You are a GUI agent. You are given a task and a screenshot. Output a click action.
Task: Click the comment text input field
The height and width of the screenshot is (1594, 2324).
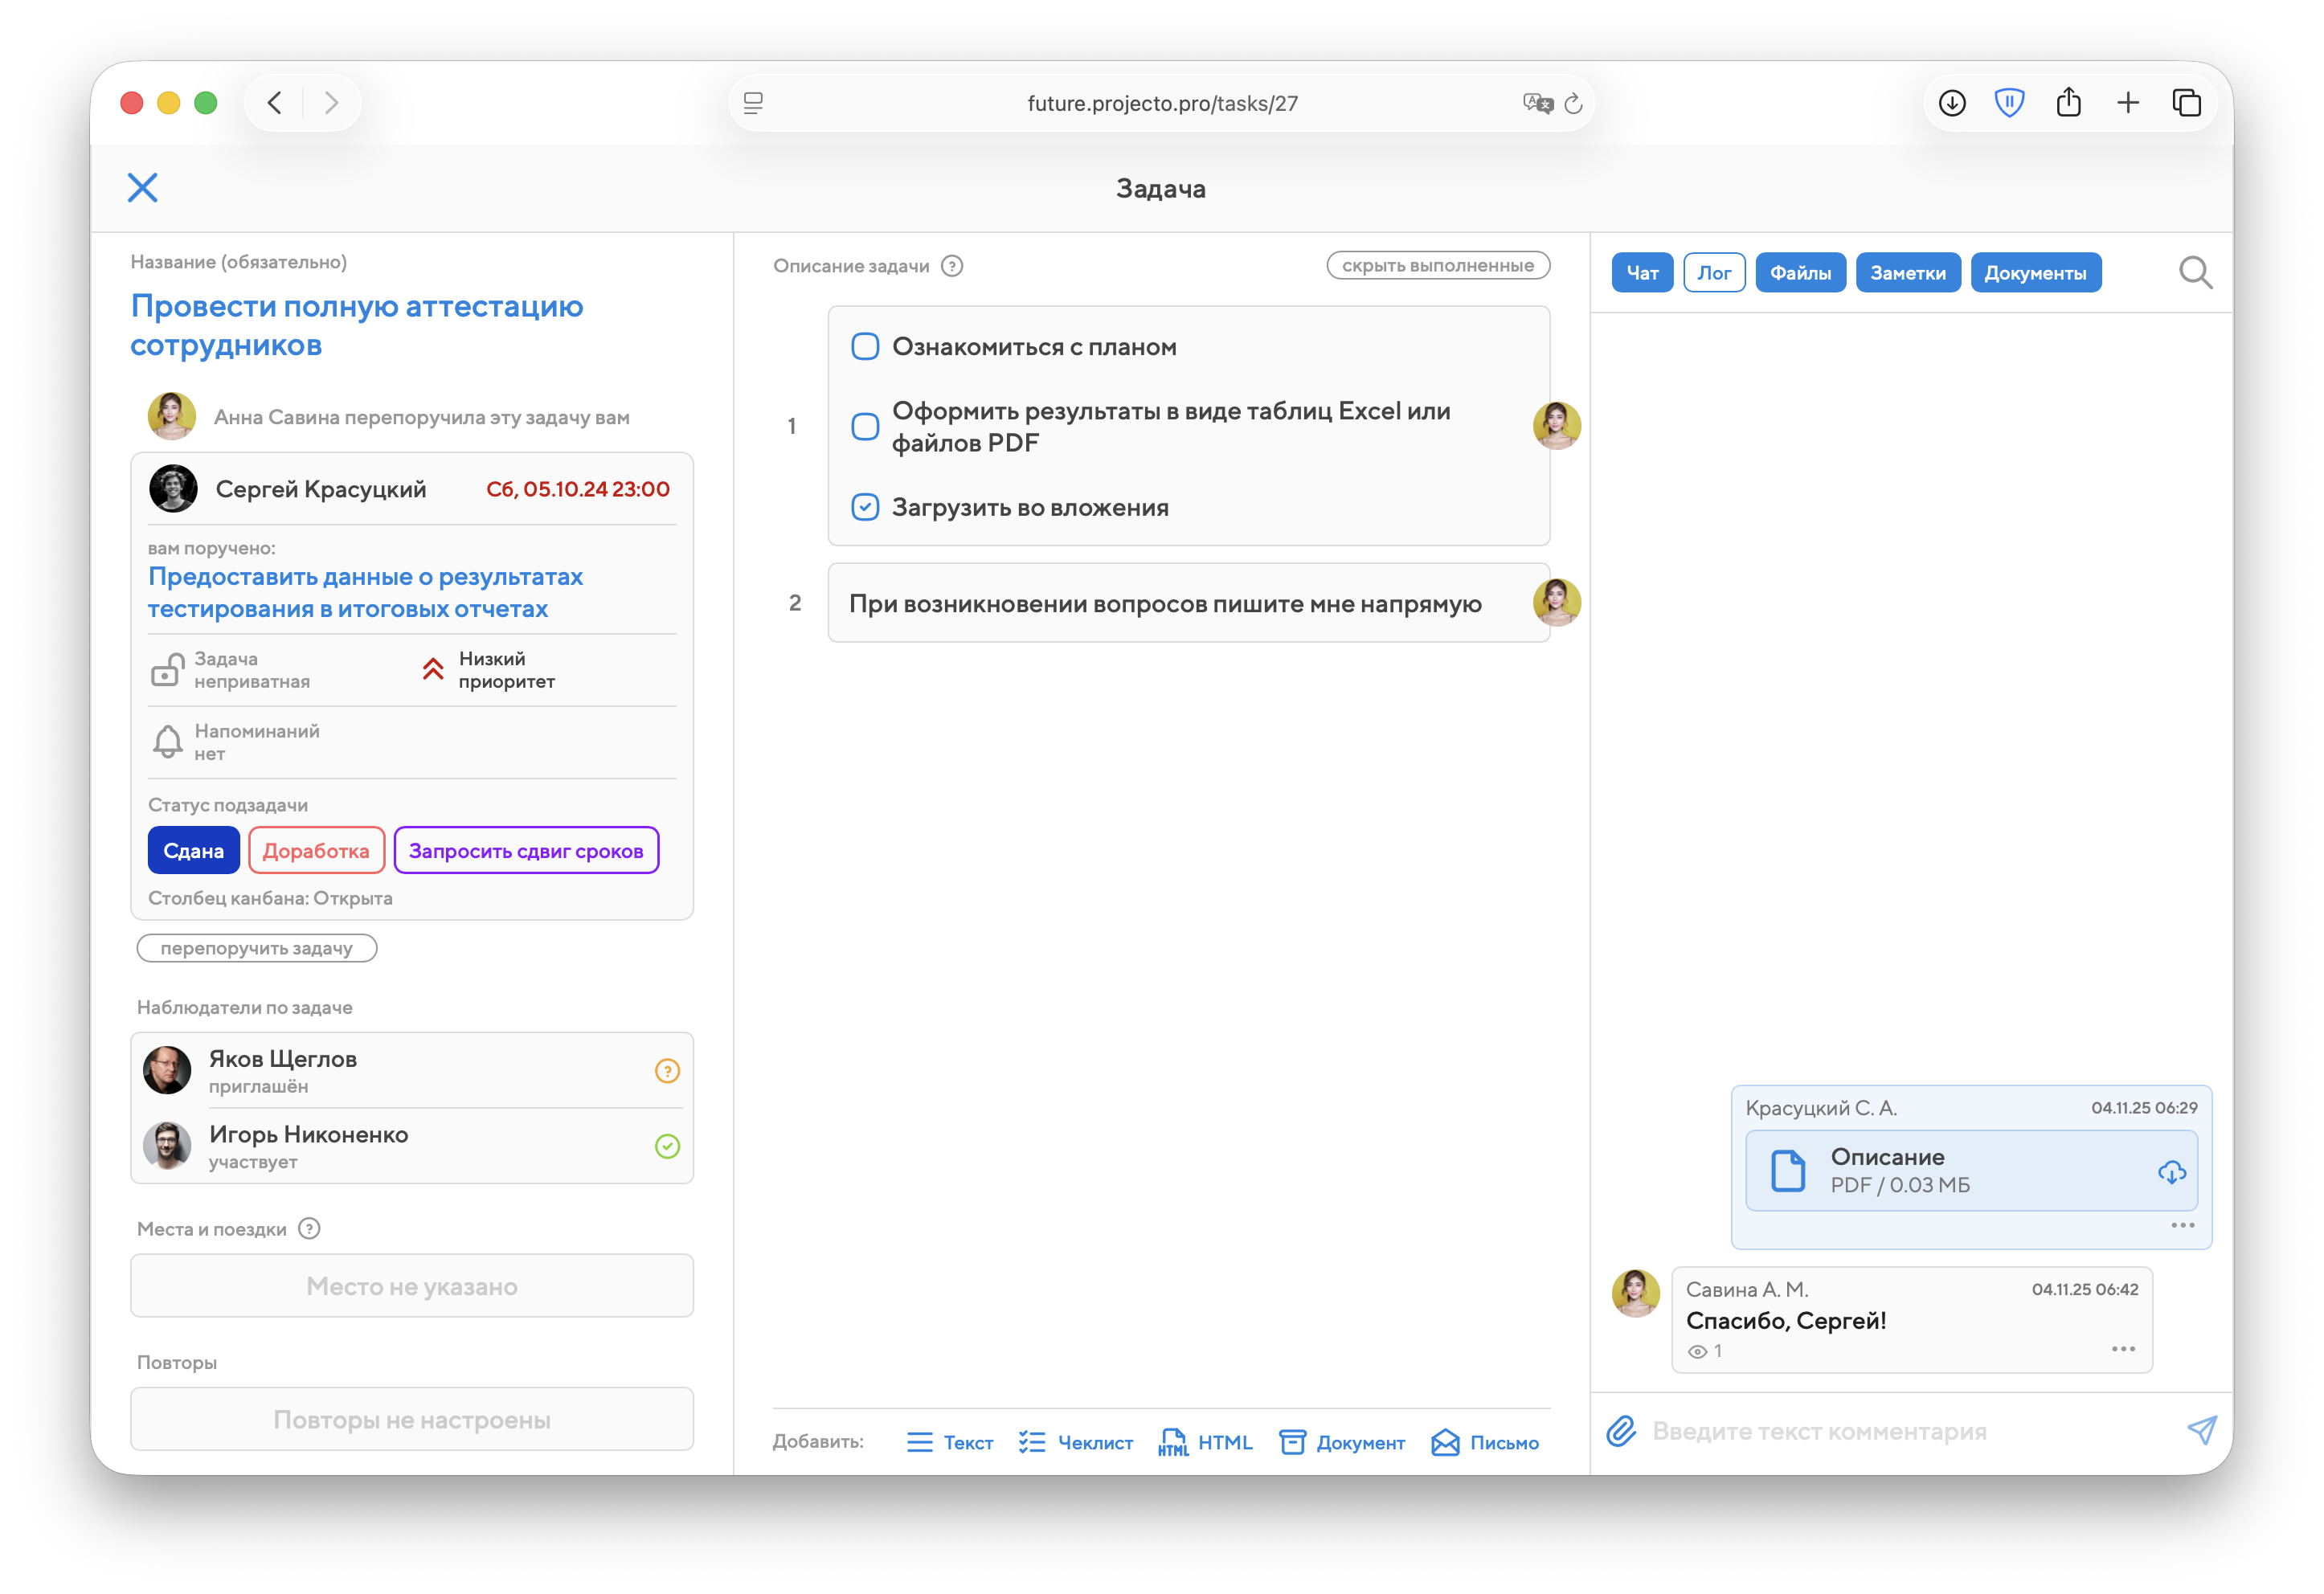1900,1431
